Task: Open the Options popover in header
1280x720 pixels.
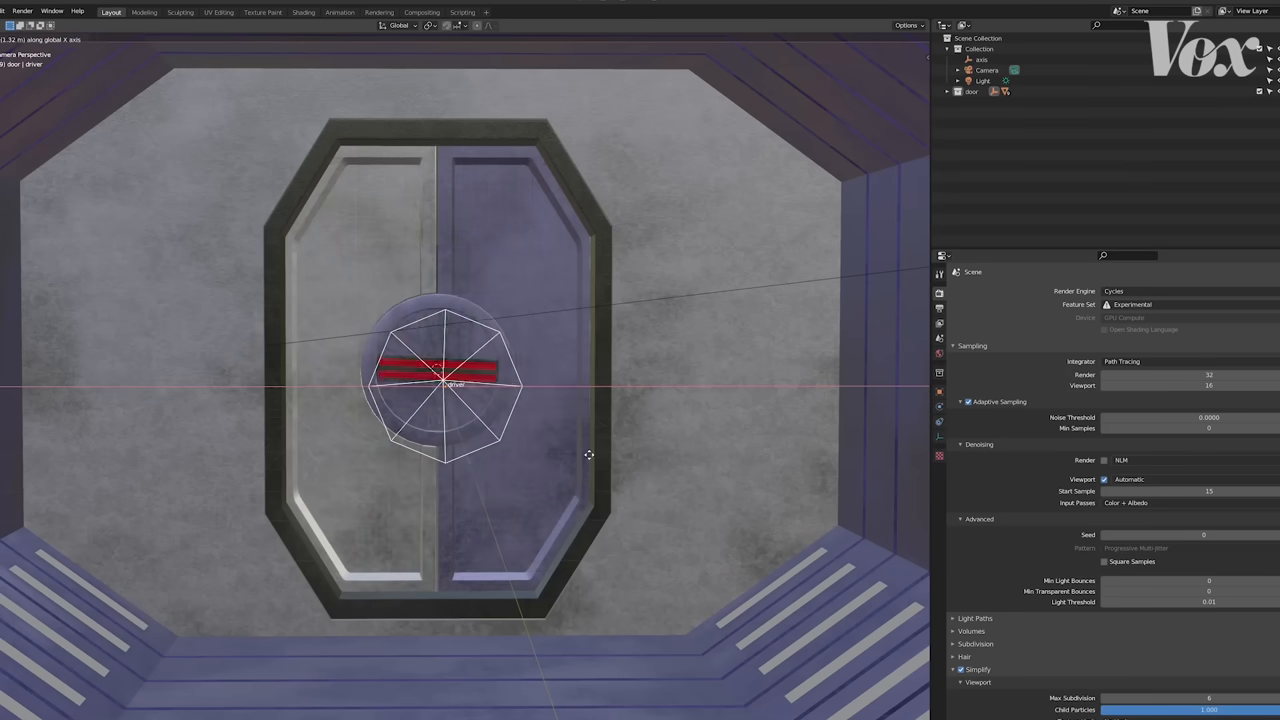Action: click(906, 25)
